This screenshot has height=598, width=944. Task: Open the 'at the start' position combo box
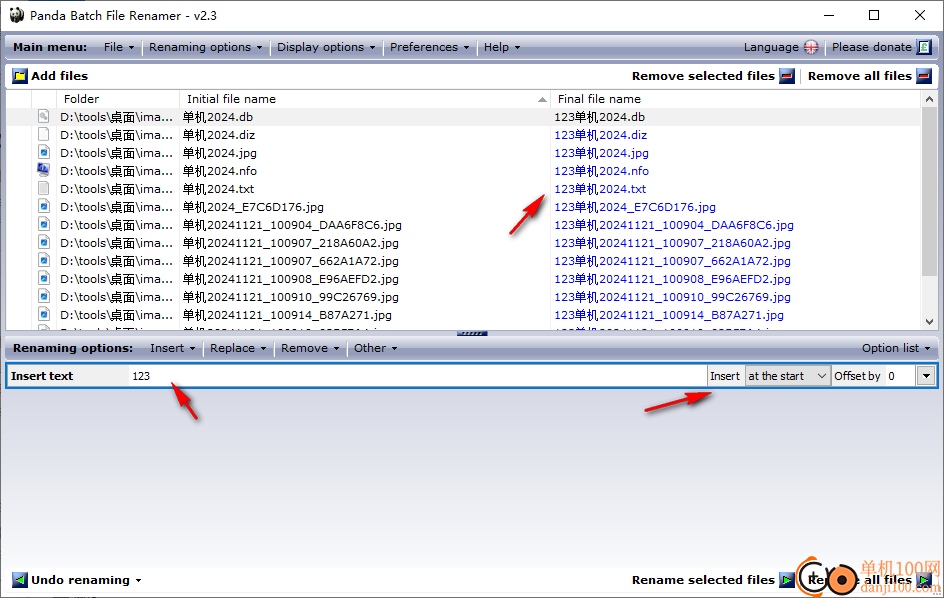coord(787,376)
